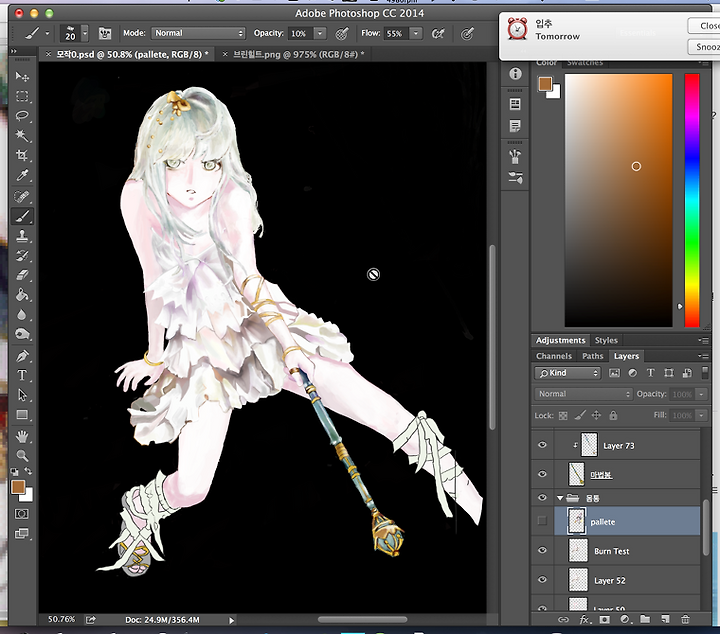Select the Move tool
720x634 pixels.
click(22, 76)
